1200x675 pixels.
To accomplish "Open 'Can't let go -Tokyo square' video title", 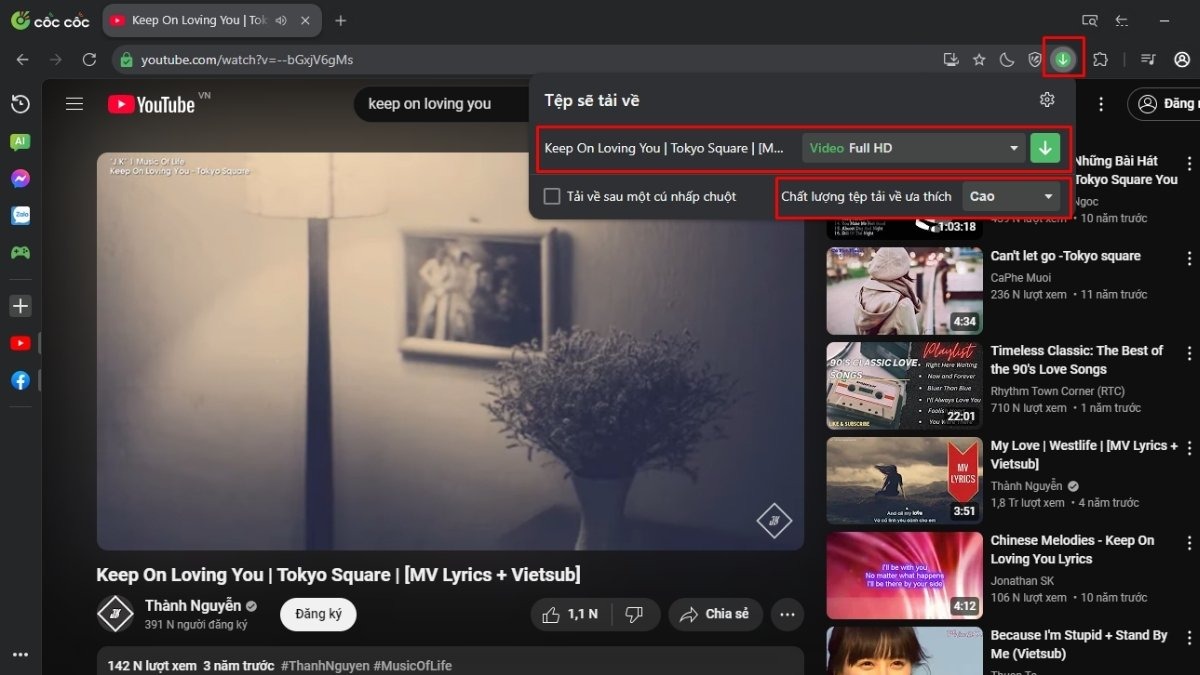I will (x=1066, y=256).
